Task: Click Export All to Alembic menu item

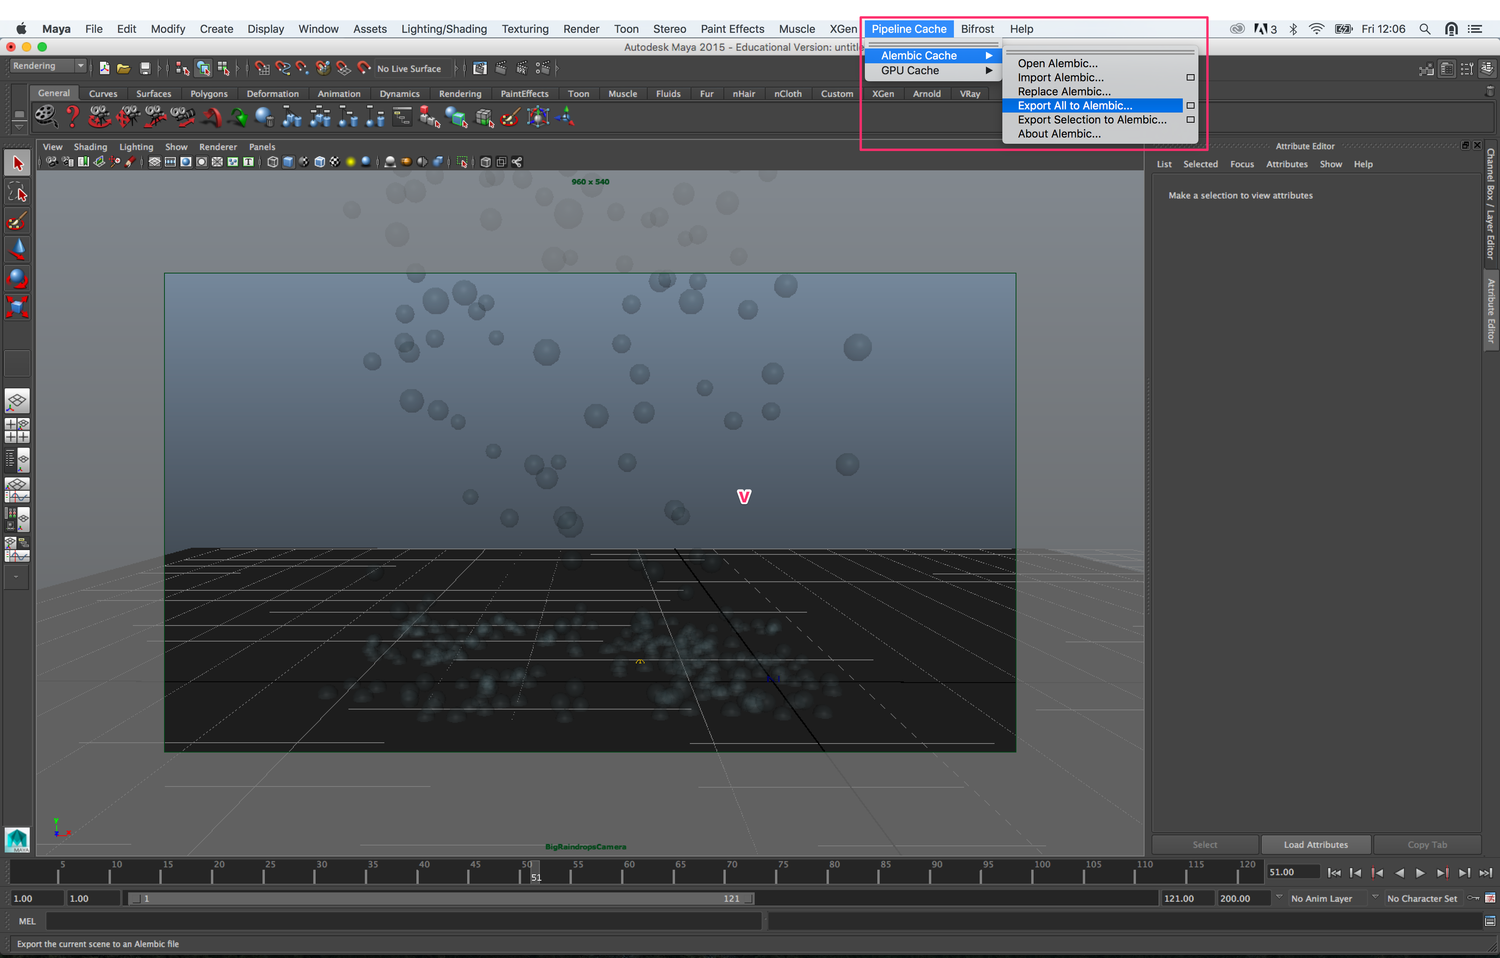Action: 1075,105
